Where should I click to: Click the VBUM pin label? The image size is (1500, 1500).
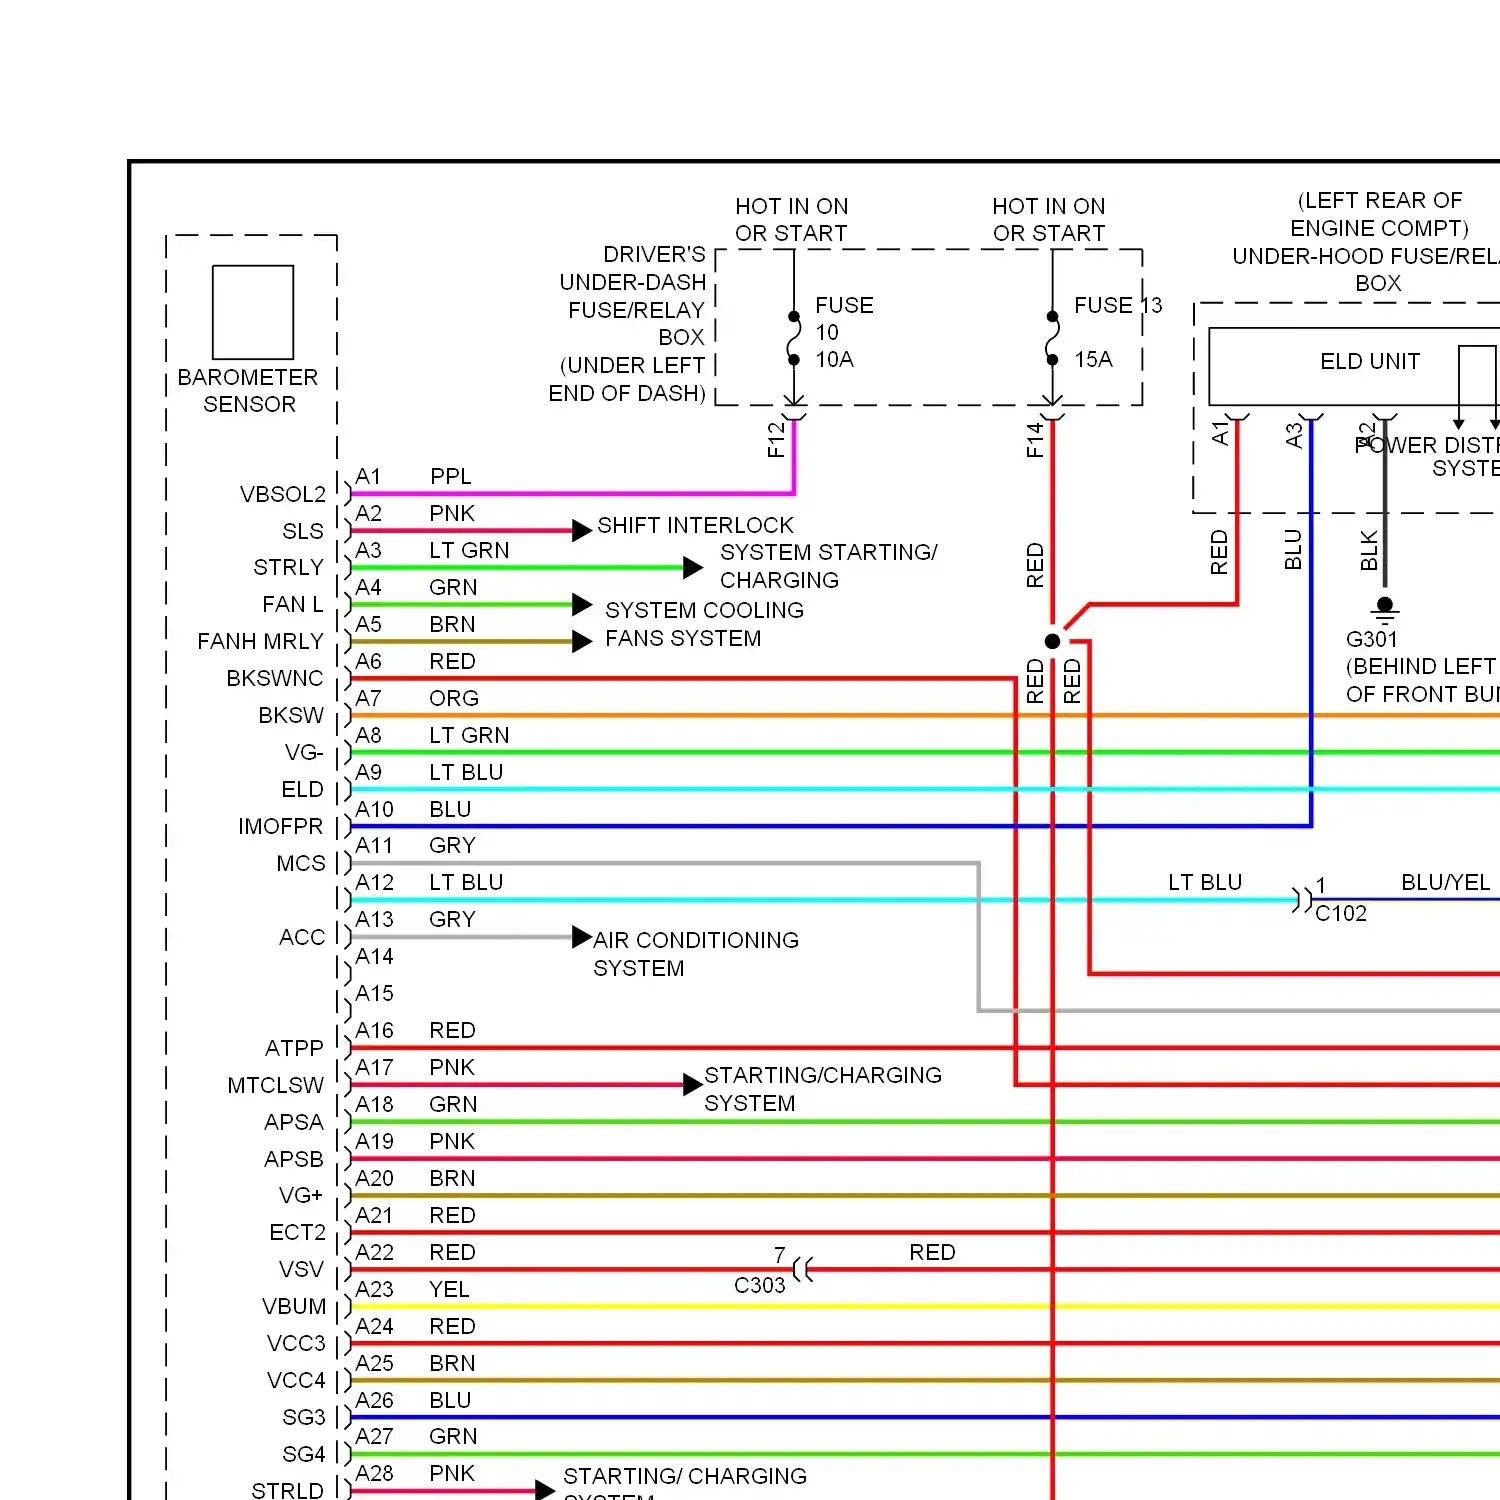pyautogui.click(x=294, y=1307)
